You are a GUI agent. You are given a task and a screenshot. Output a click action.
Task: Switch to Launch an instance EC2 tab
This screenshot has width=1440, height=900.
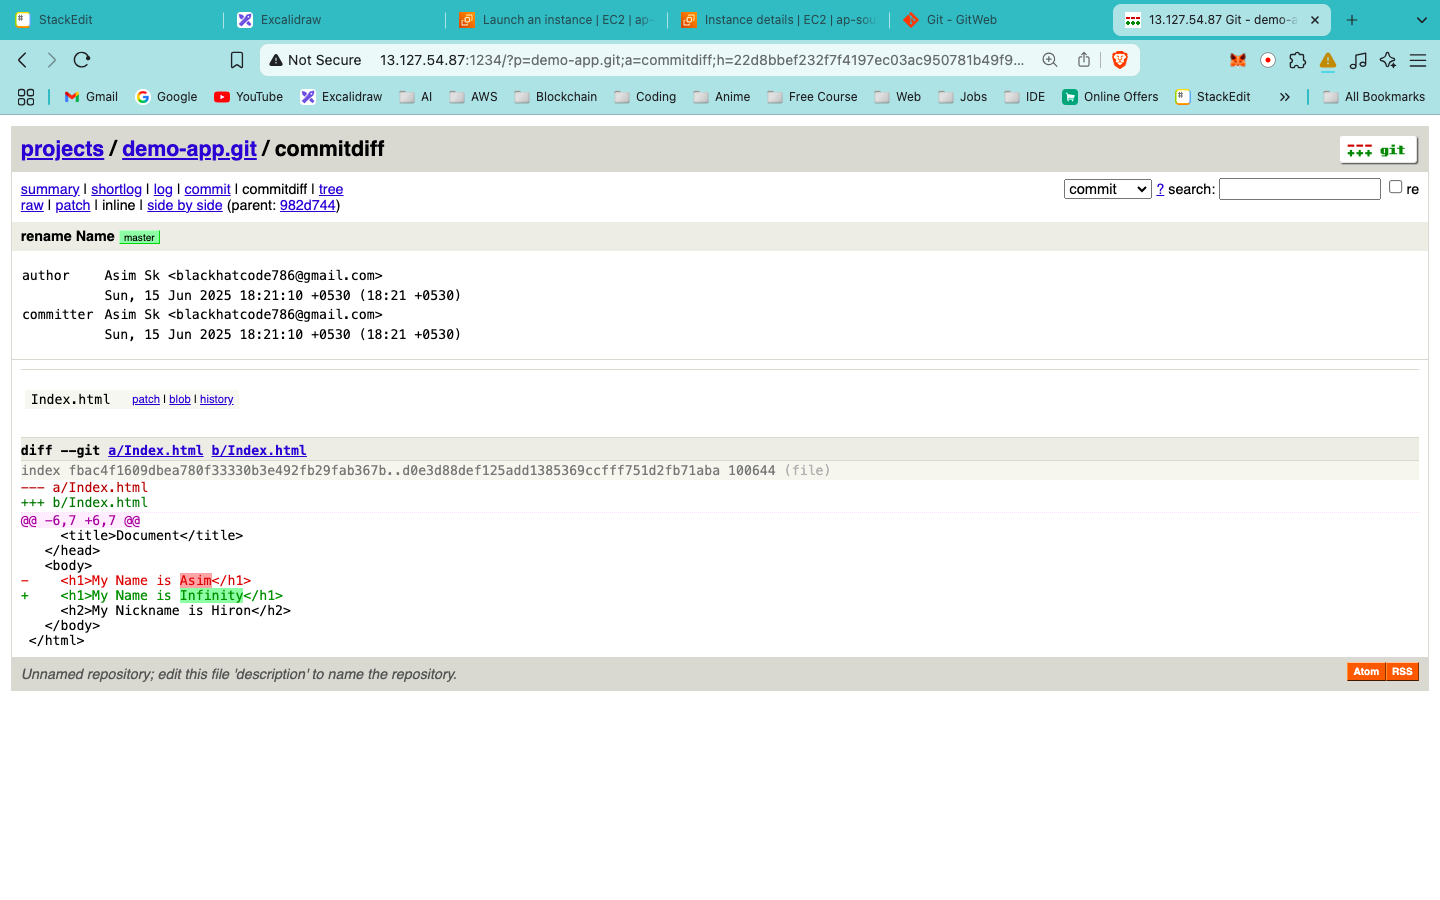(x=557, y=20)
